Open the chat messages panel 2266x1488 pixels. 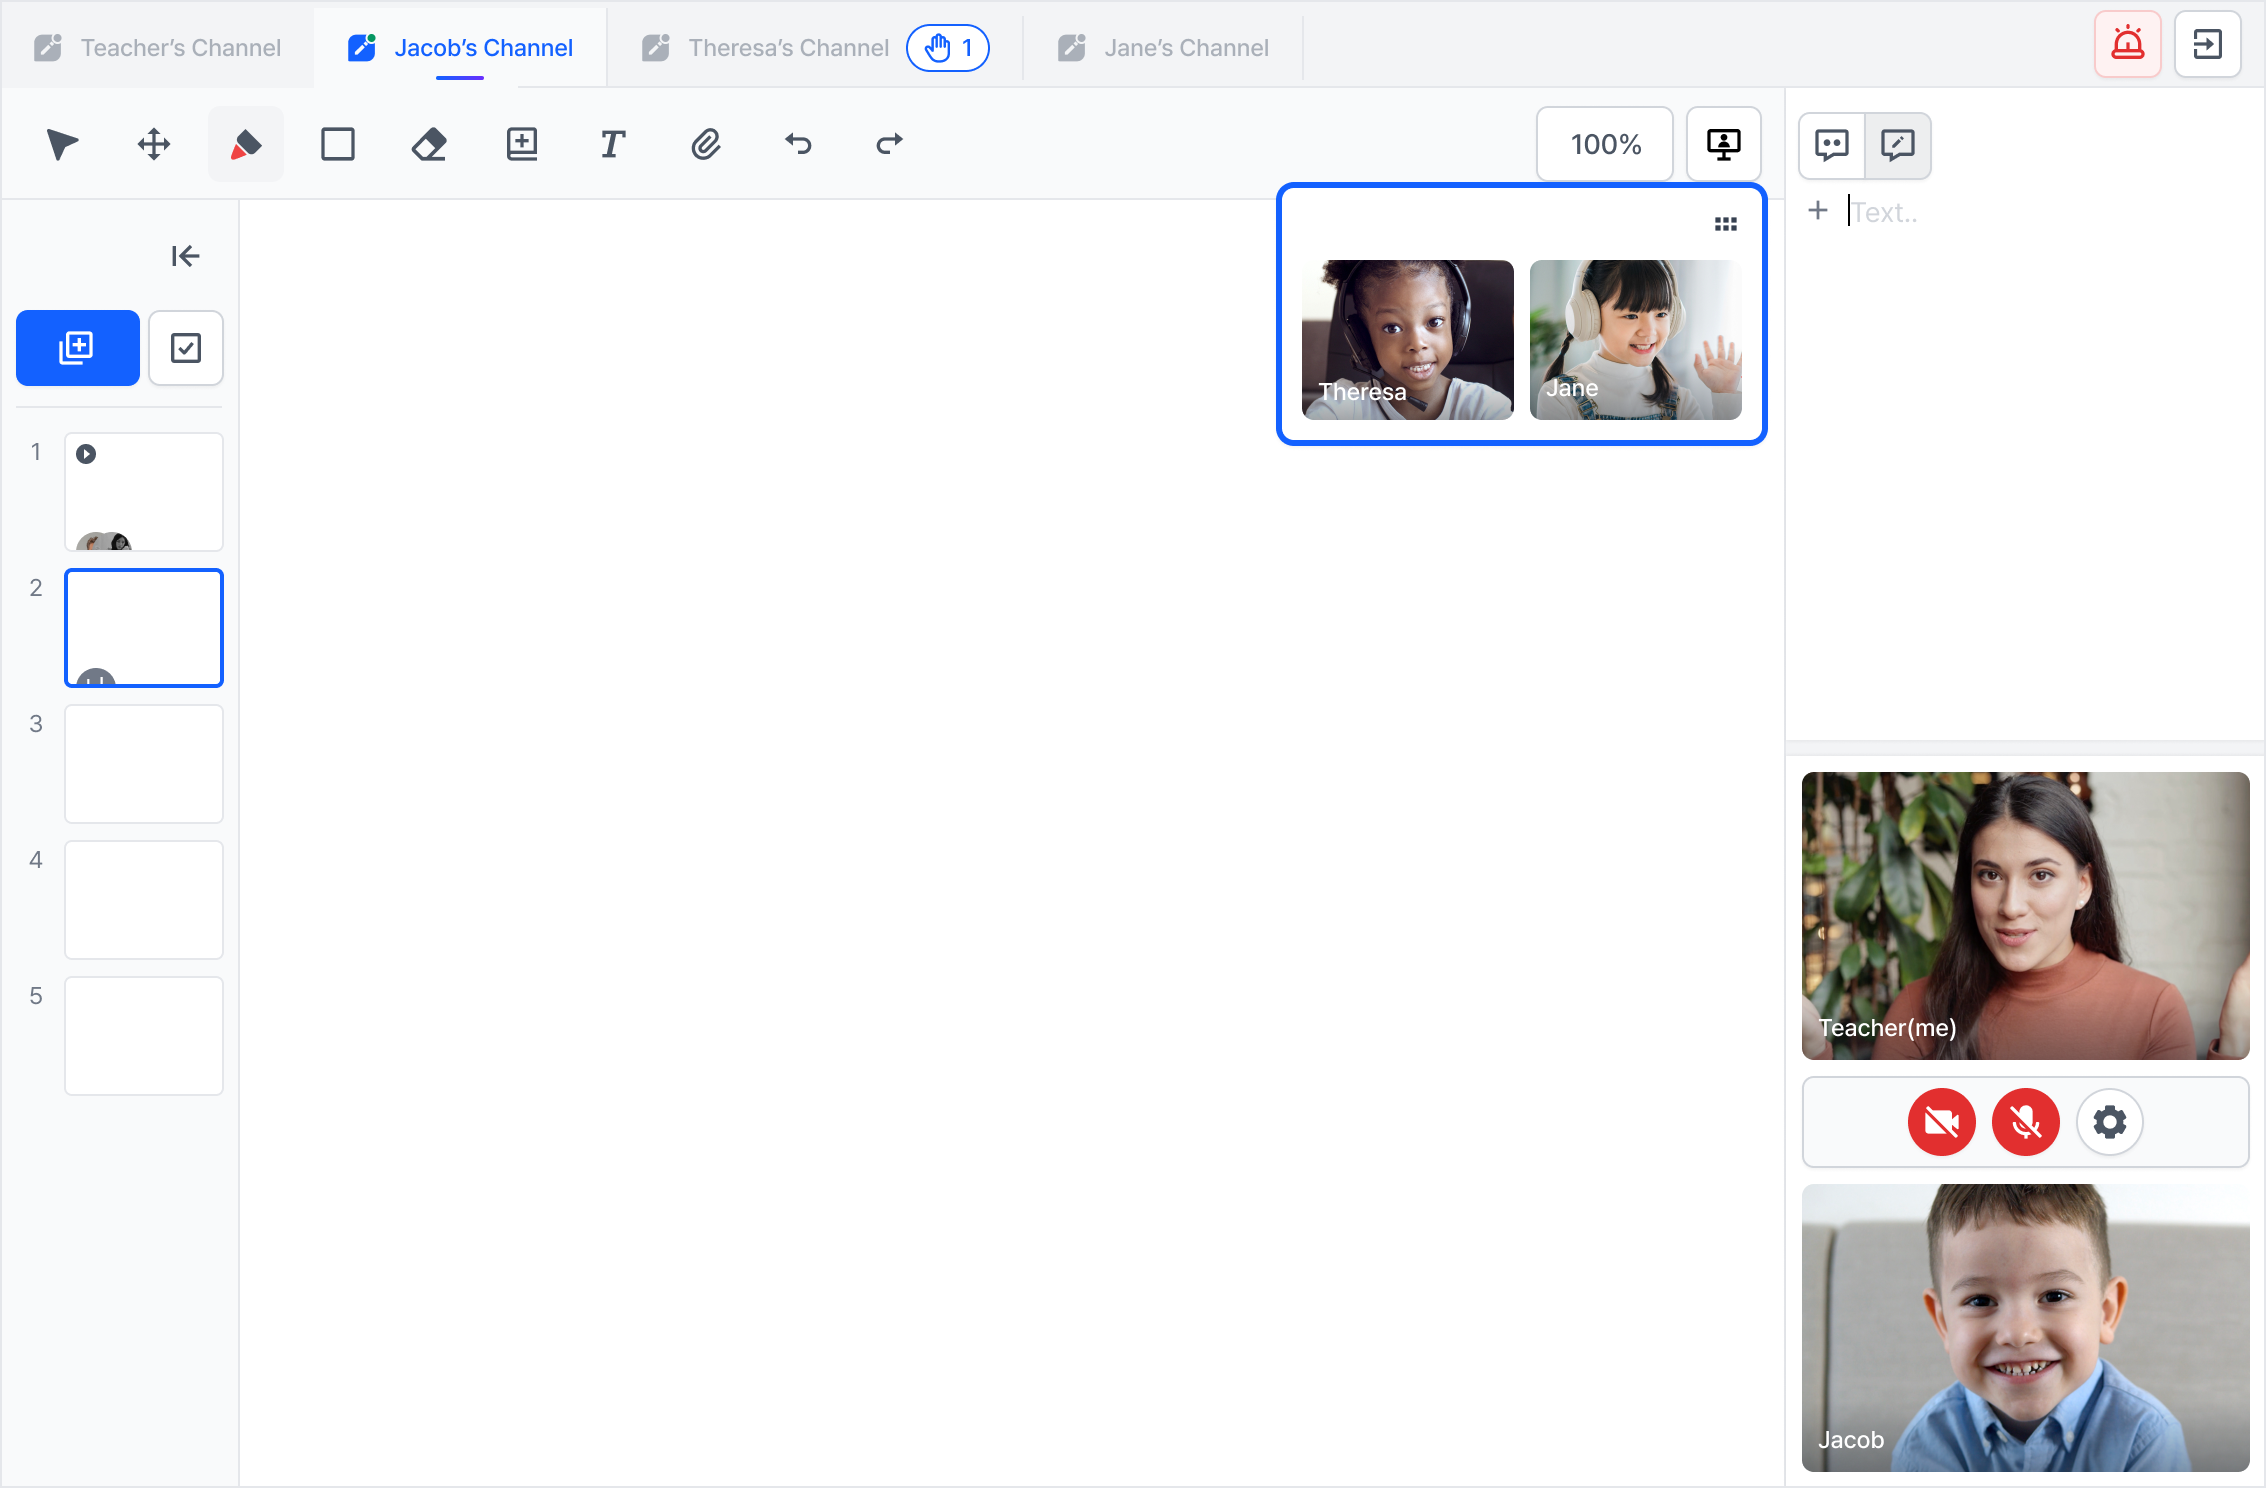pyautogui.click(x=1832, y=145)
